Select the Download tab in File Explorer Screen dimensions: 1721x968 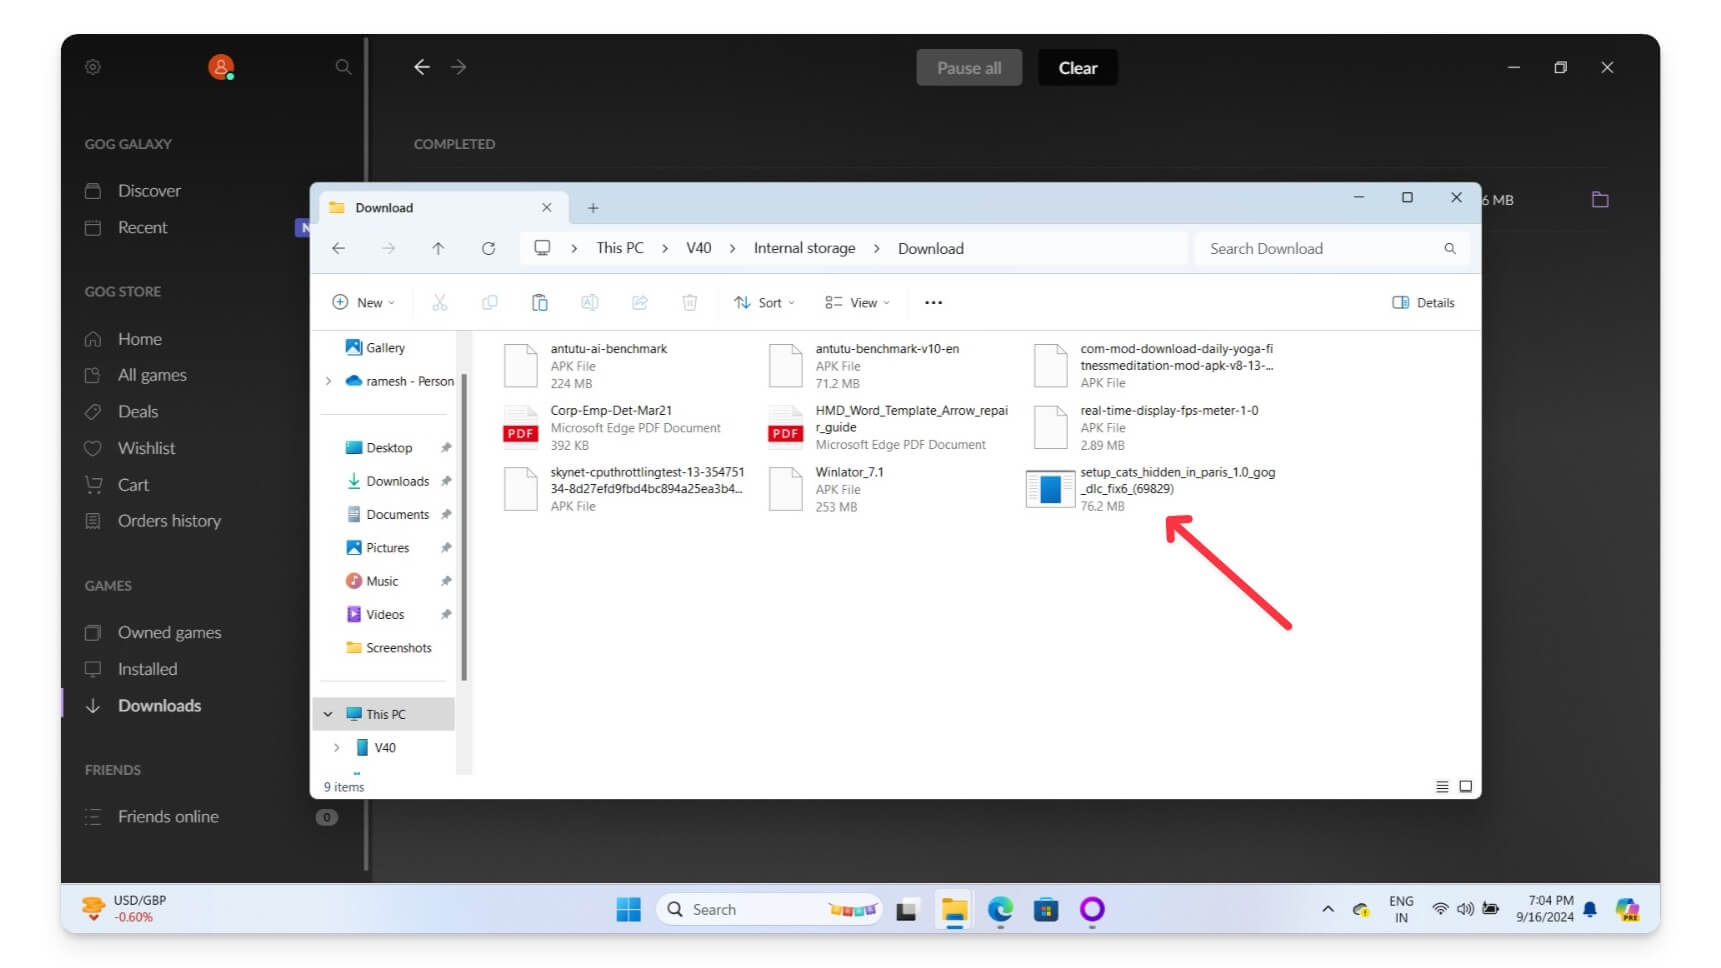coord(443,207)
